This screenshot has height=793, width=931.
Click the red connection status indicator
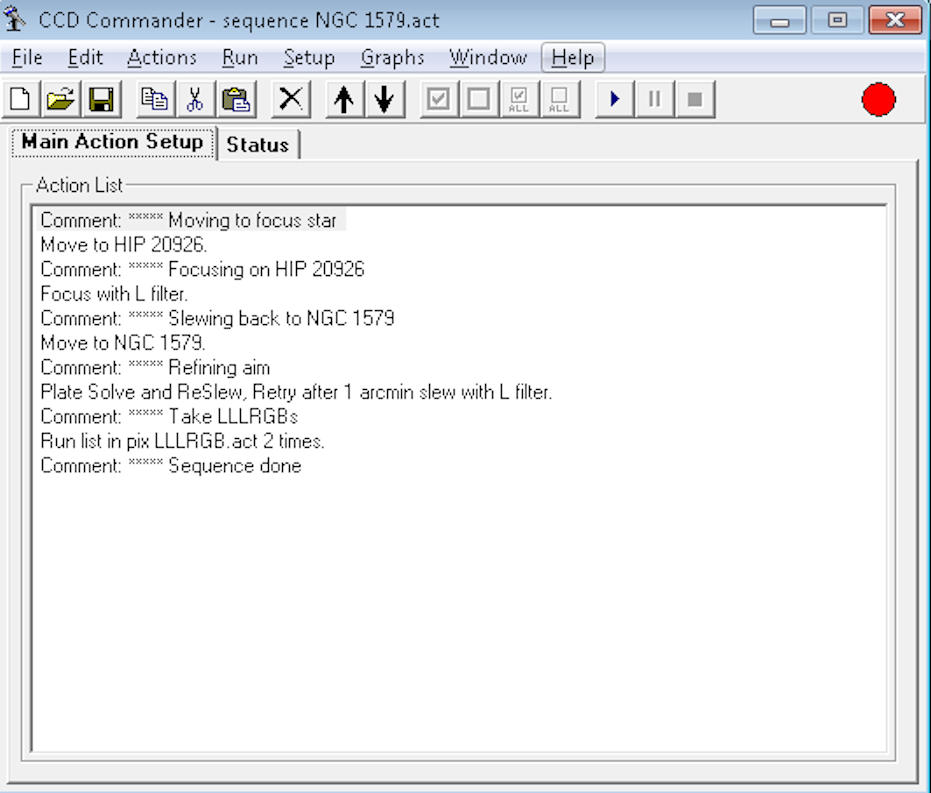(878, 98)
